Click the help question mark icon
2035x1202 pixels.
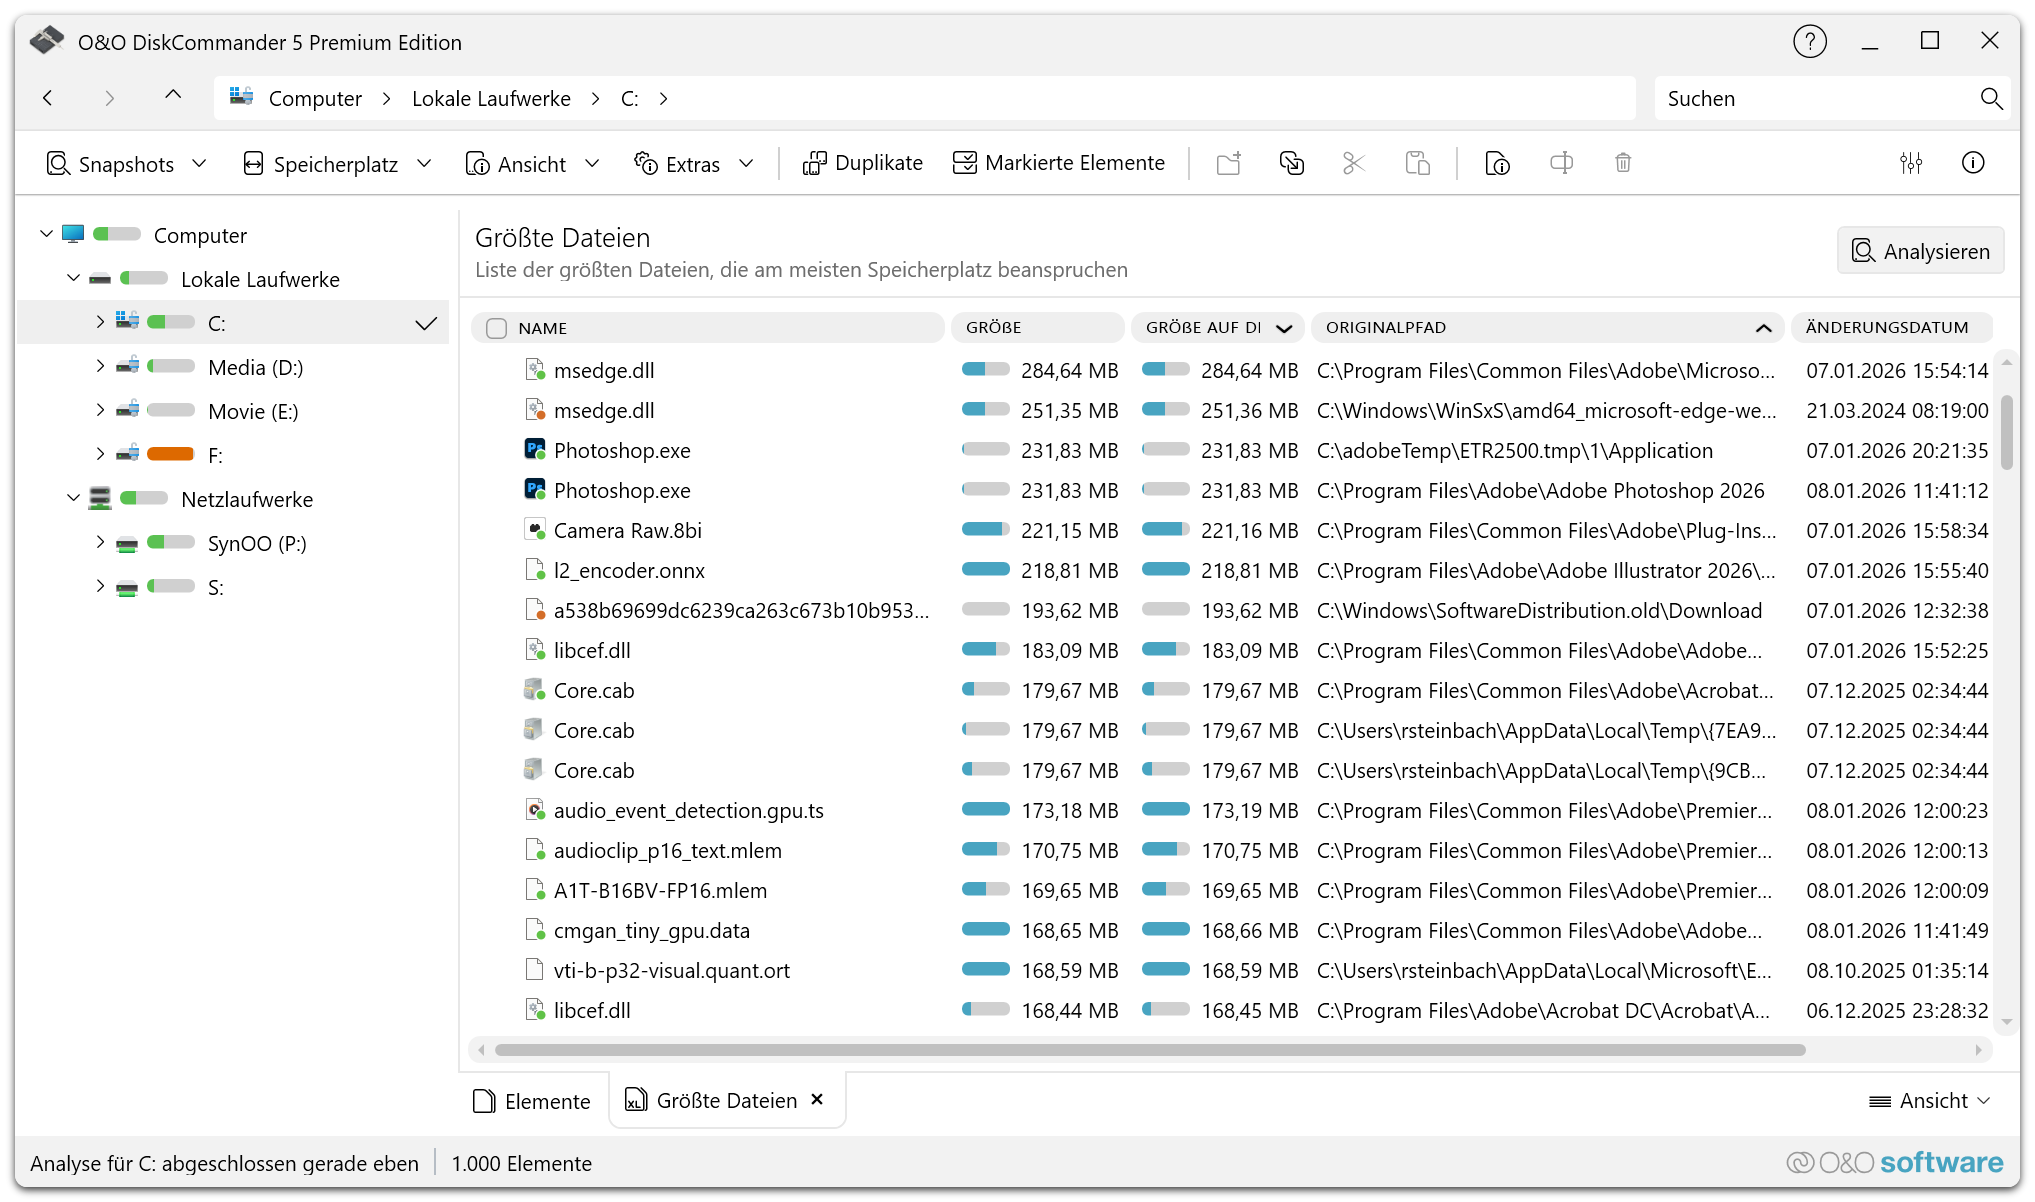[1809, 42]
